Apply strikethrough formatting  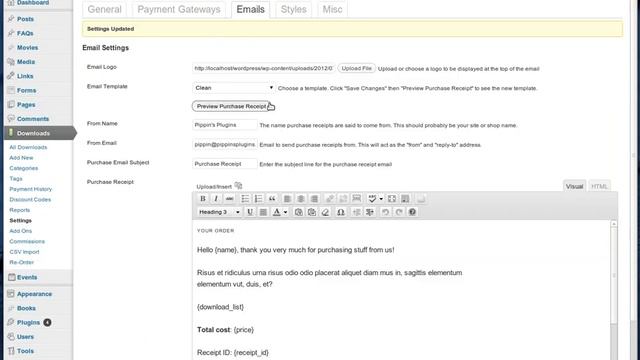point(229,199)
